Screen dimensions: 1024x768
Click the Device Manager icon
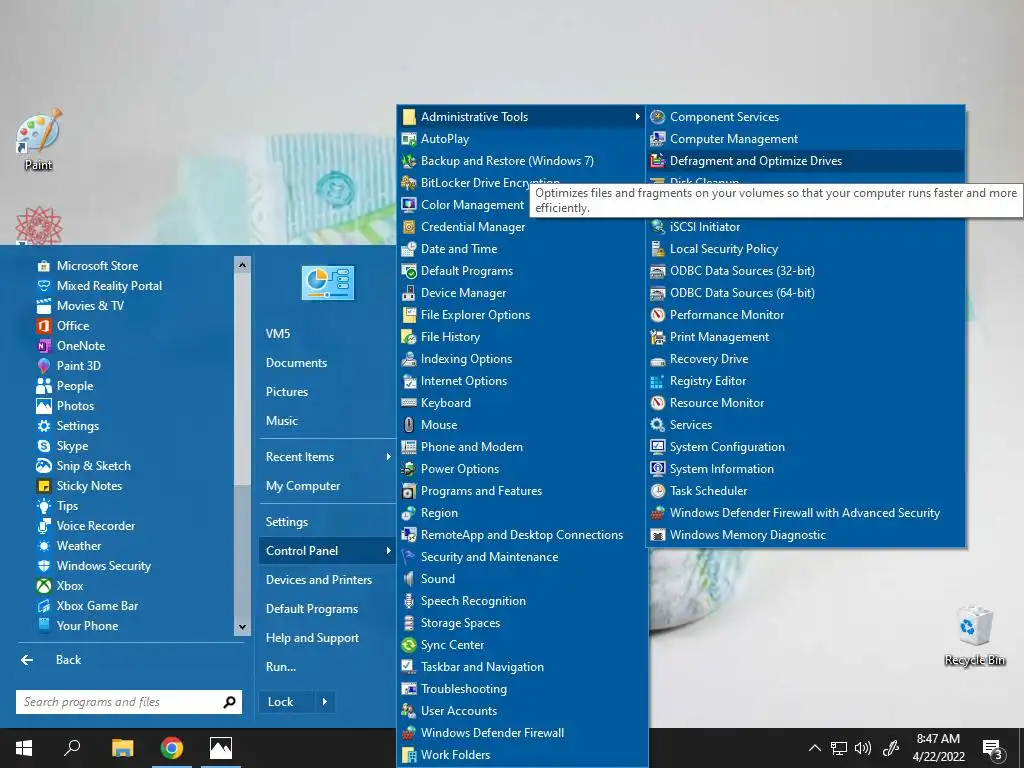click(x=409, y=293)
